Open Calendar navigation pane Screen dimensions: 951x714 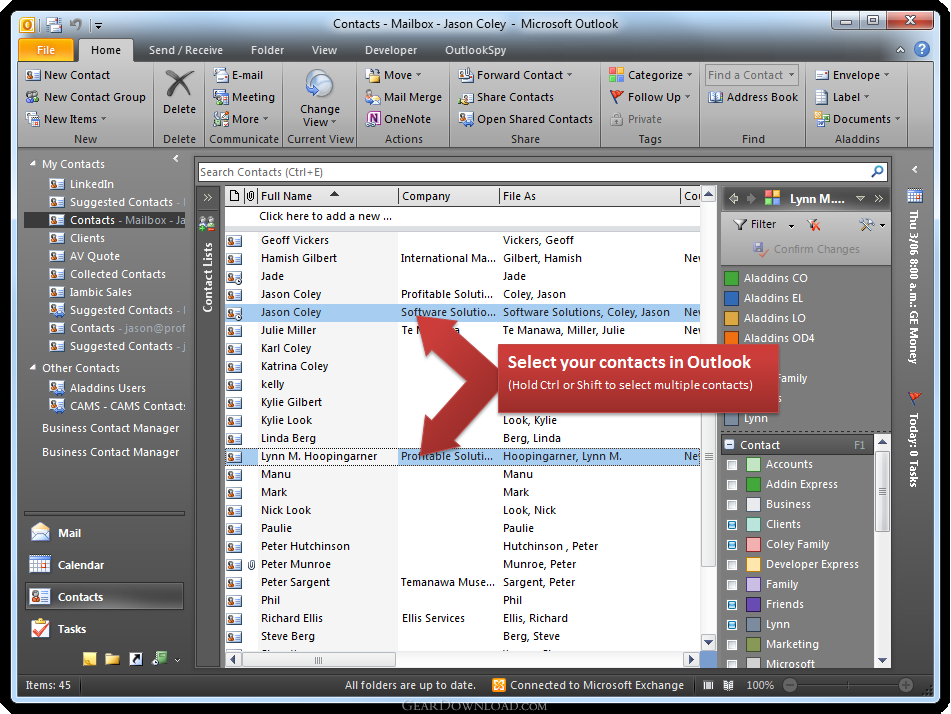tap(104, 565)
